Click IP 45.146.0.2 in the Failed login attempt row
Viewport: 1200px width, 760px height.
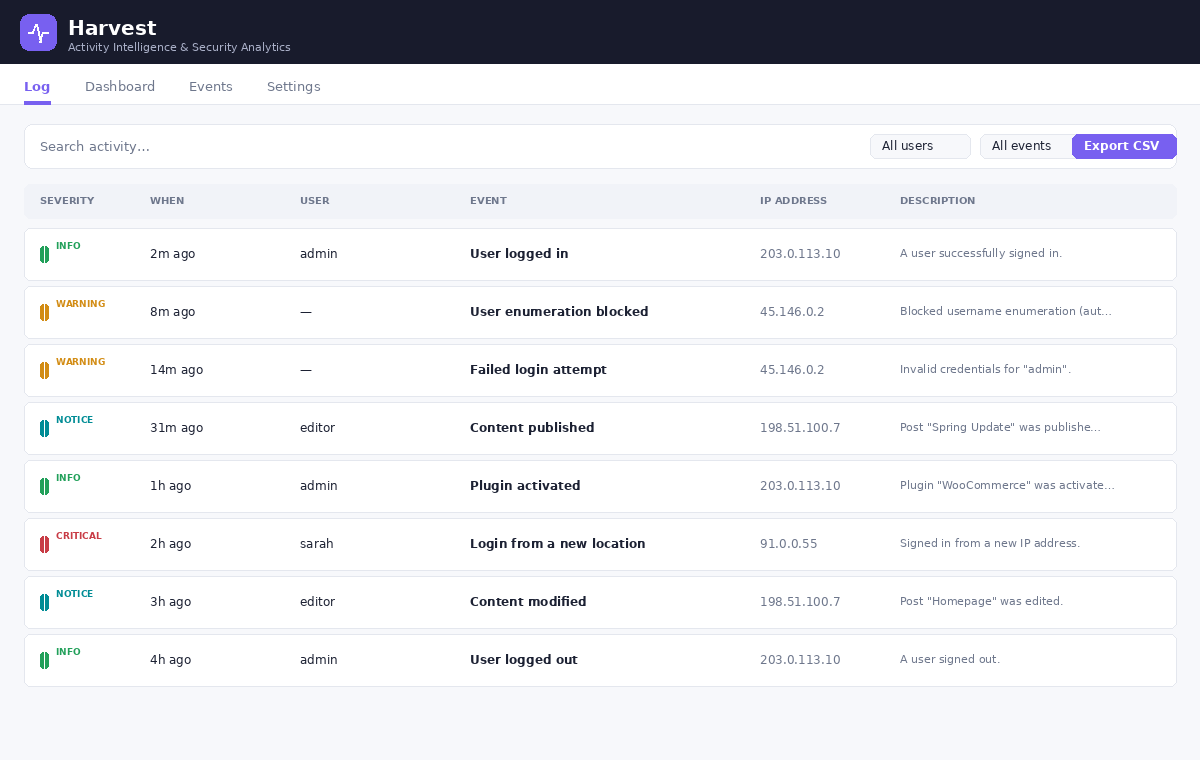click(792, 370)
